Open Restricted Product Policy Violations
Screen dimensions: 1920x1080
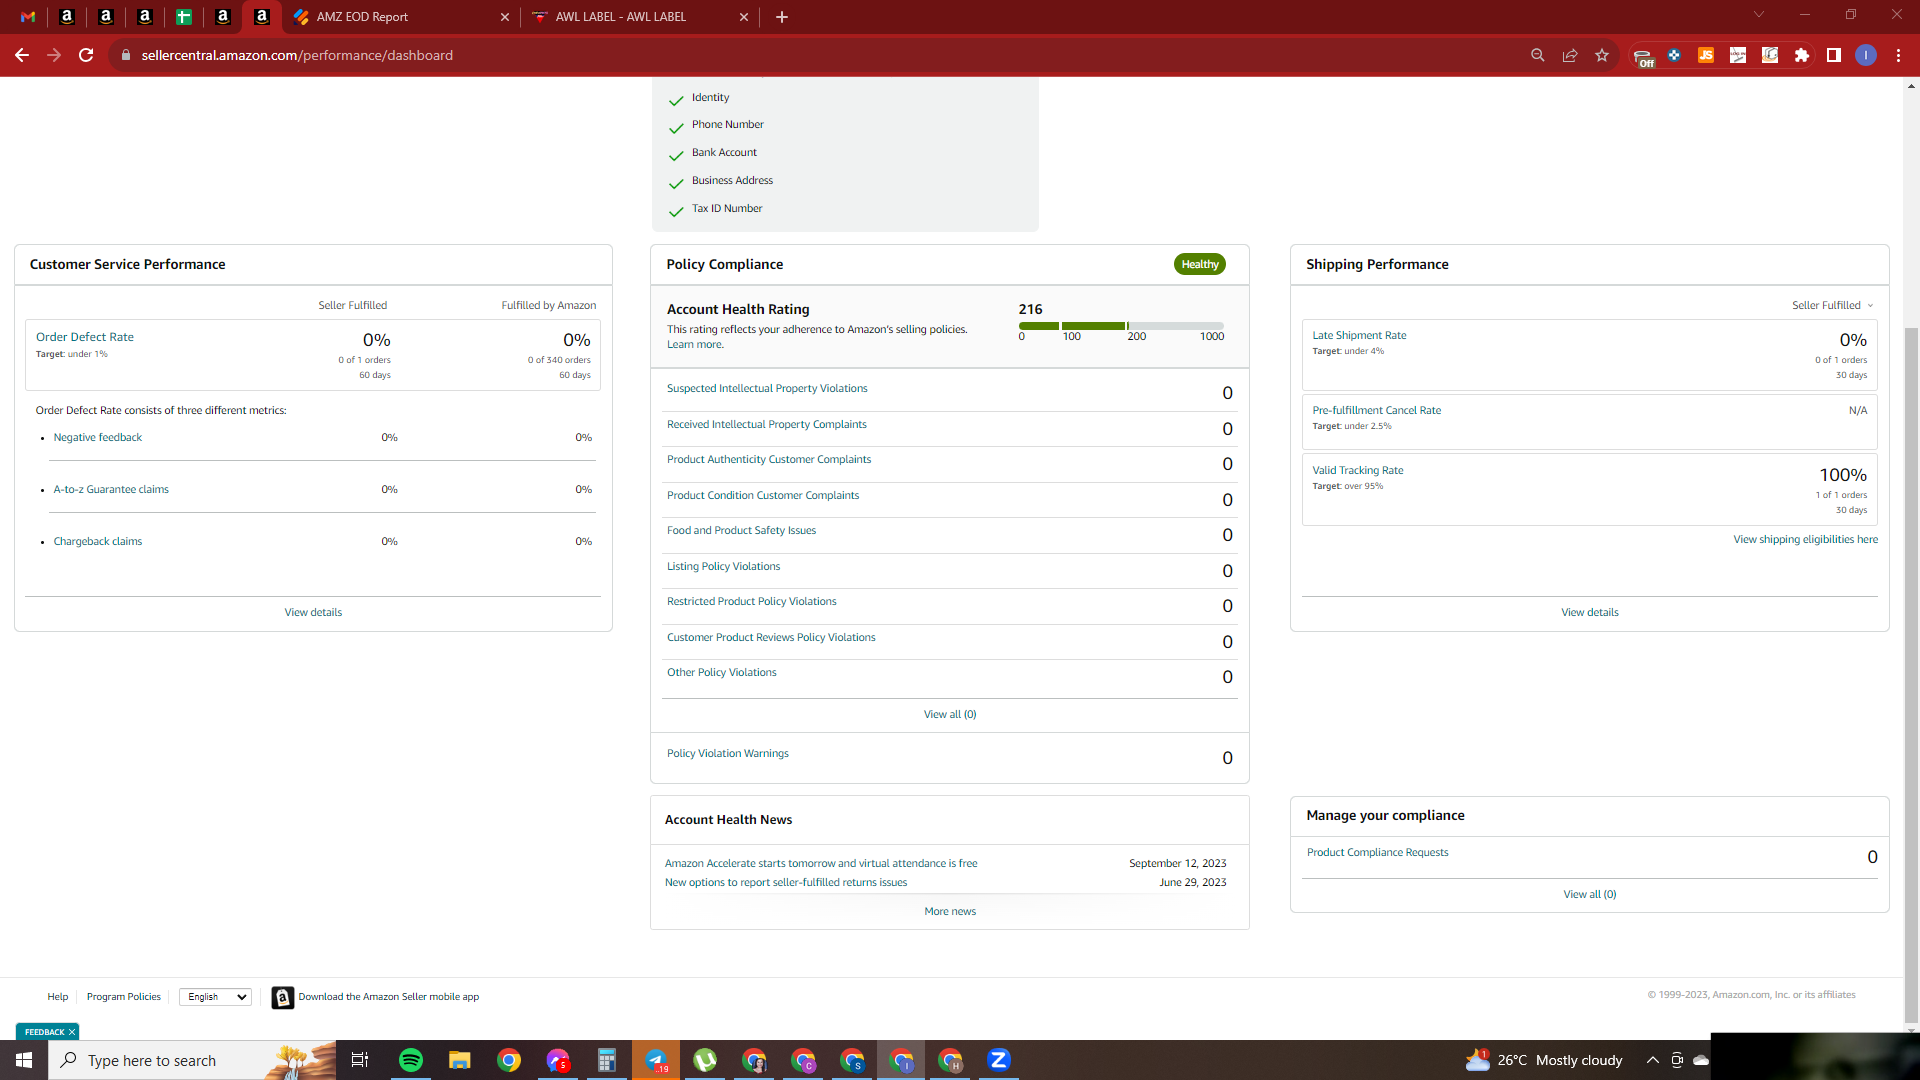[751, 601]
